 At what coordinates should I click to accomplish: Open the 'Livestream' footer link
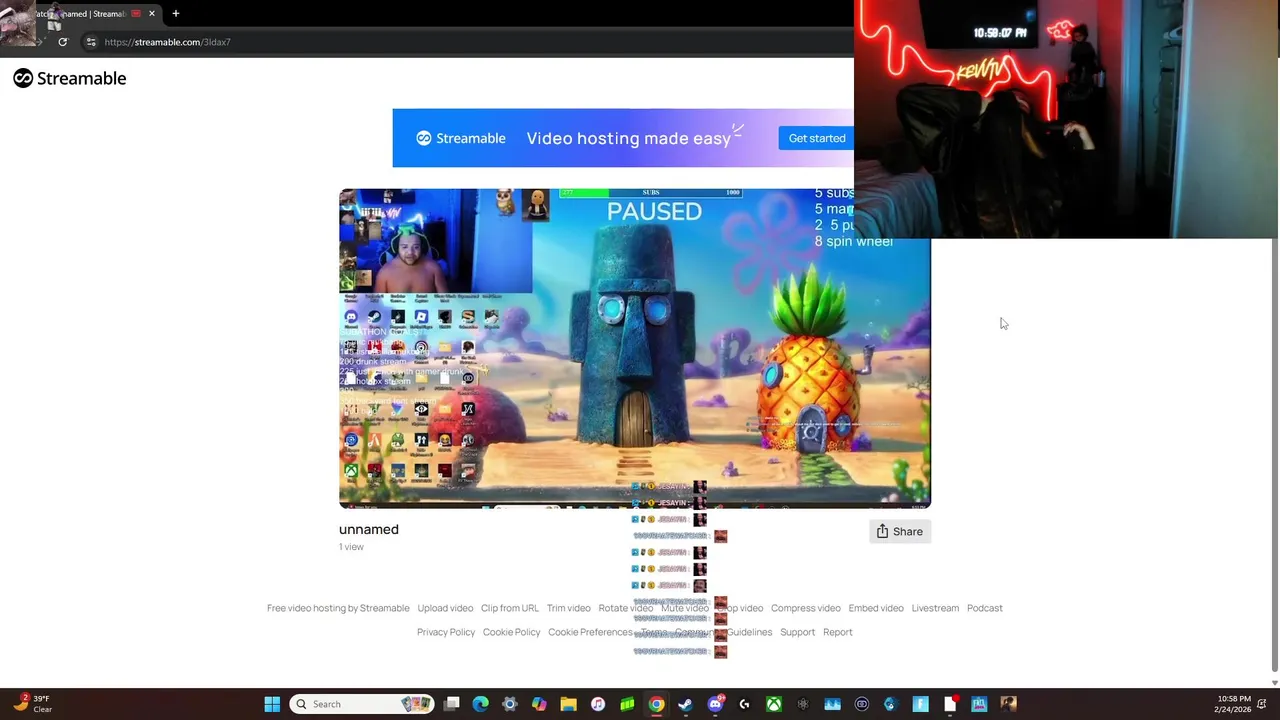(x=935, y=608)
